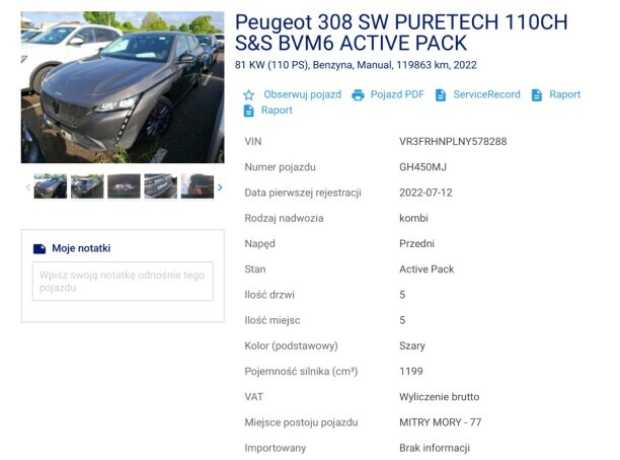Click the ServiceRecord document icon
The height and width of the screenshot is (460, 620).
click(x=440, y=95)
